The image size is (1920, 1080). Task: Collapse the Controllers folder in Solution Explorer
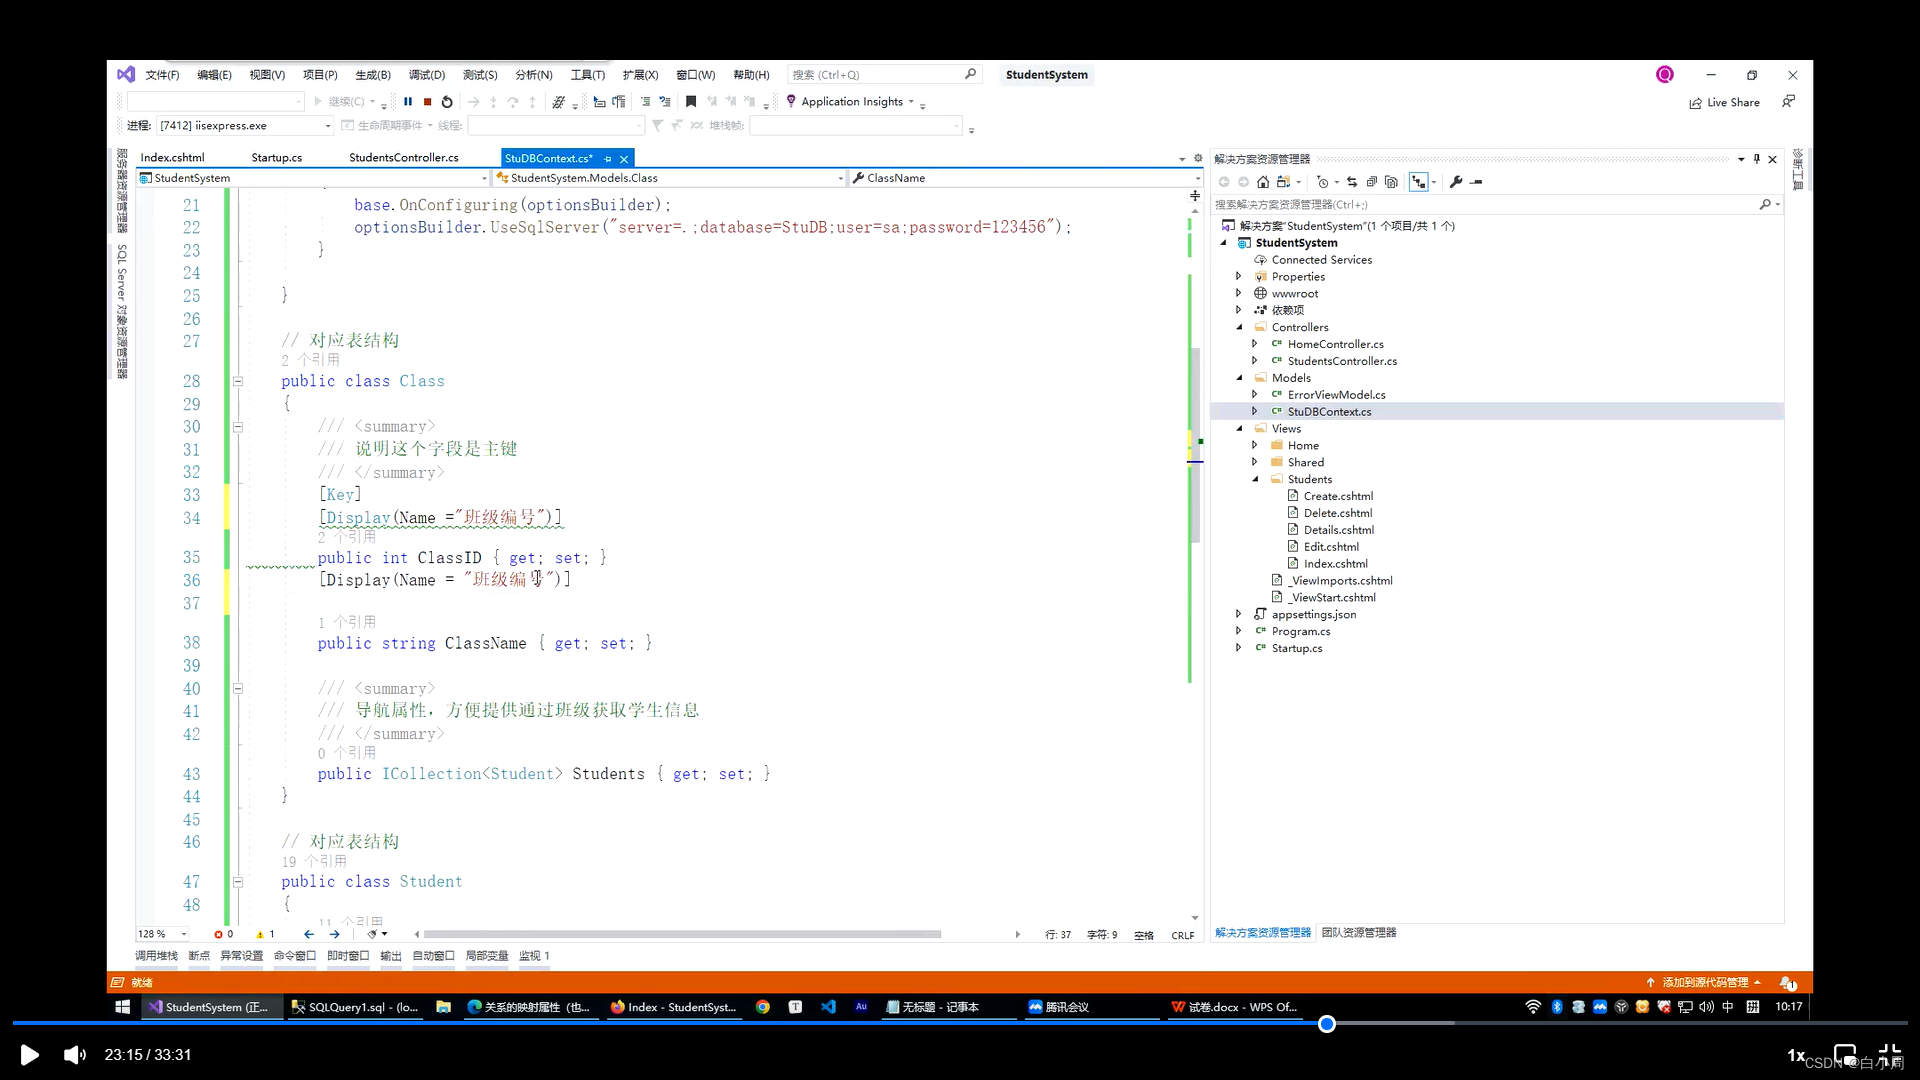(x=1240, y=327)
